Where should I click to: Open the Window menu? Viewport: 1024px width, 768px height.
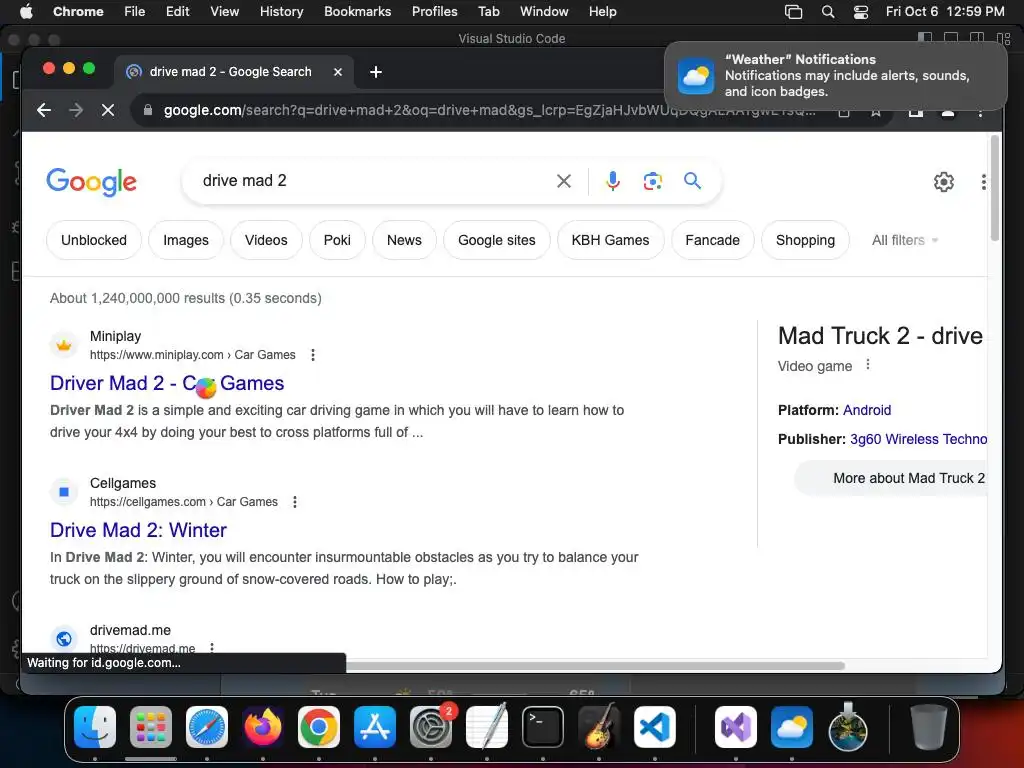coord(544,12)
